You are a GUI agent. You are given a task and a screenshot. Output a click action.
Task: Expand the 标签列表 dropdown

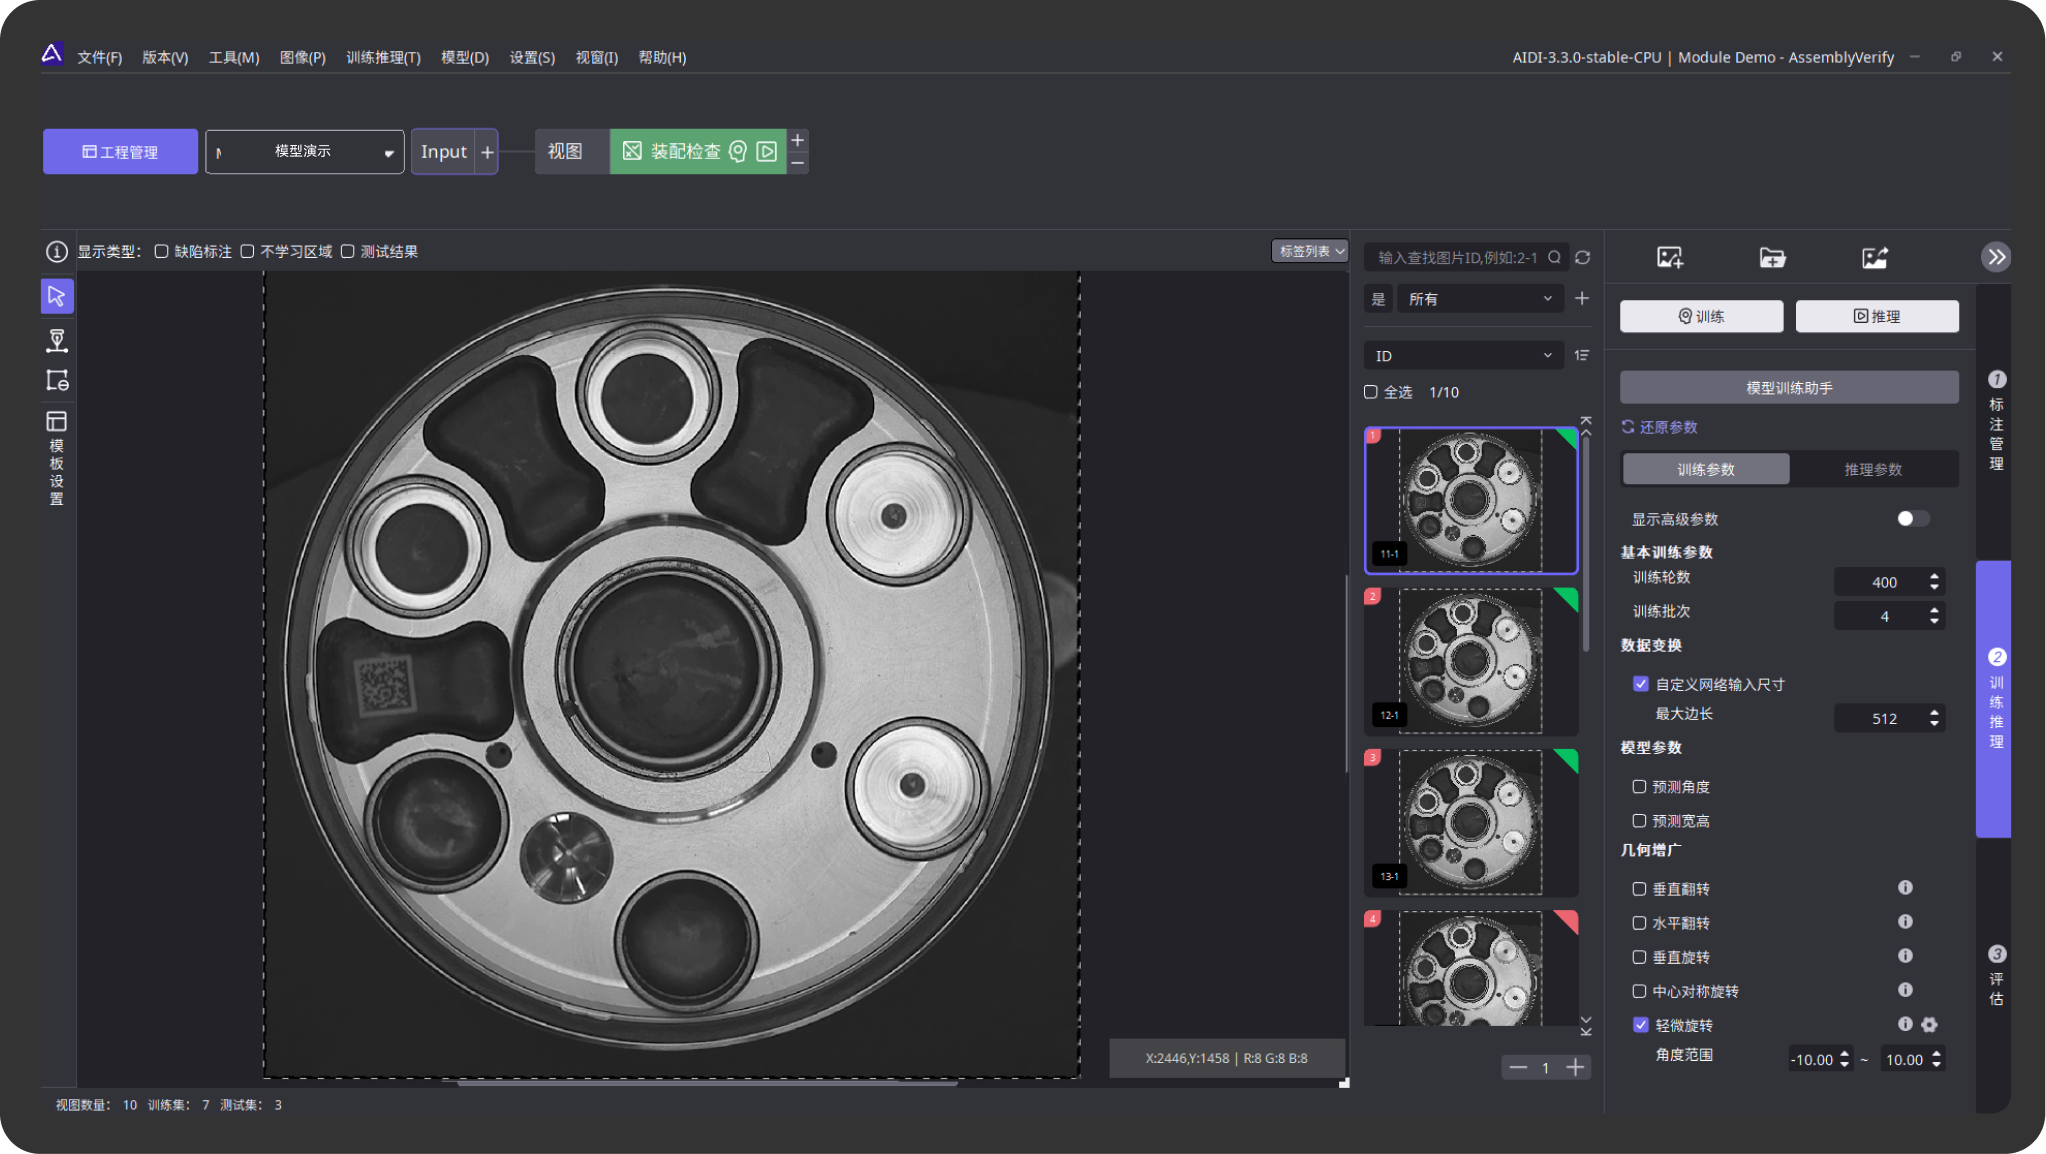pyautogui.click(x=1310, y=251)
